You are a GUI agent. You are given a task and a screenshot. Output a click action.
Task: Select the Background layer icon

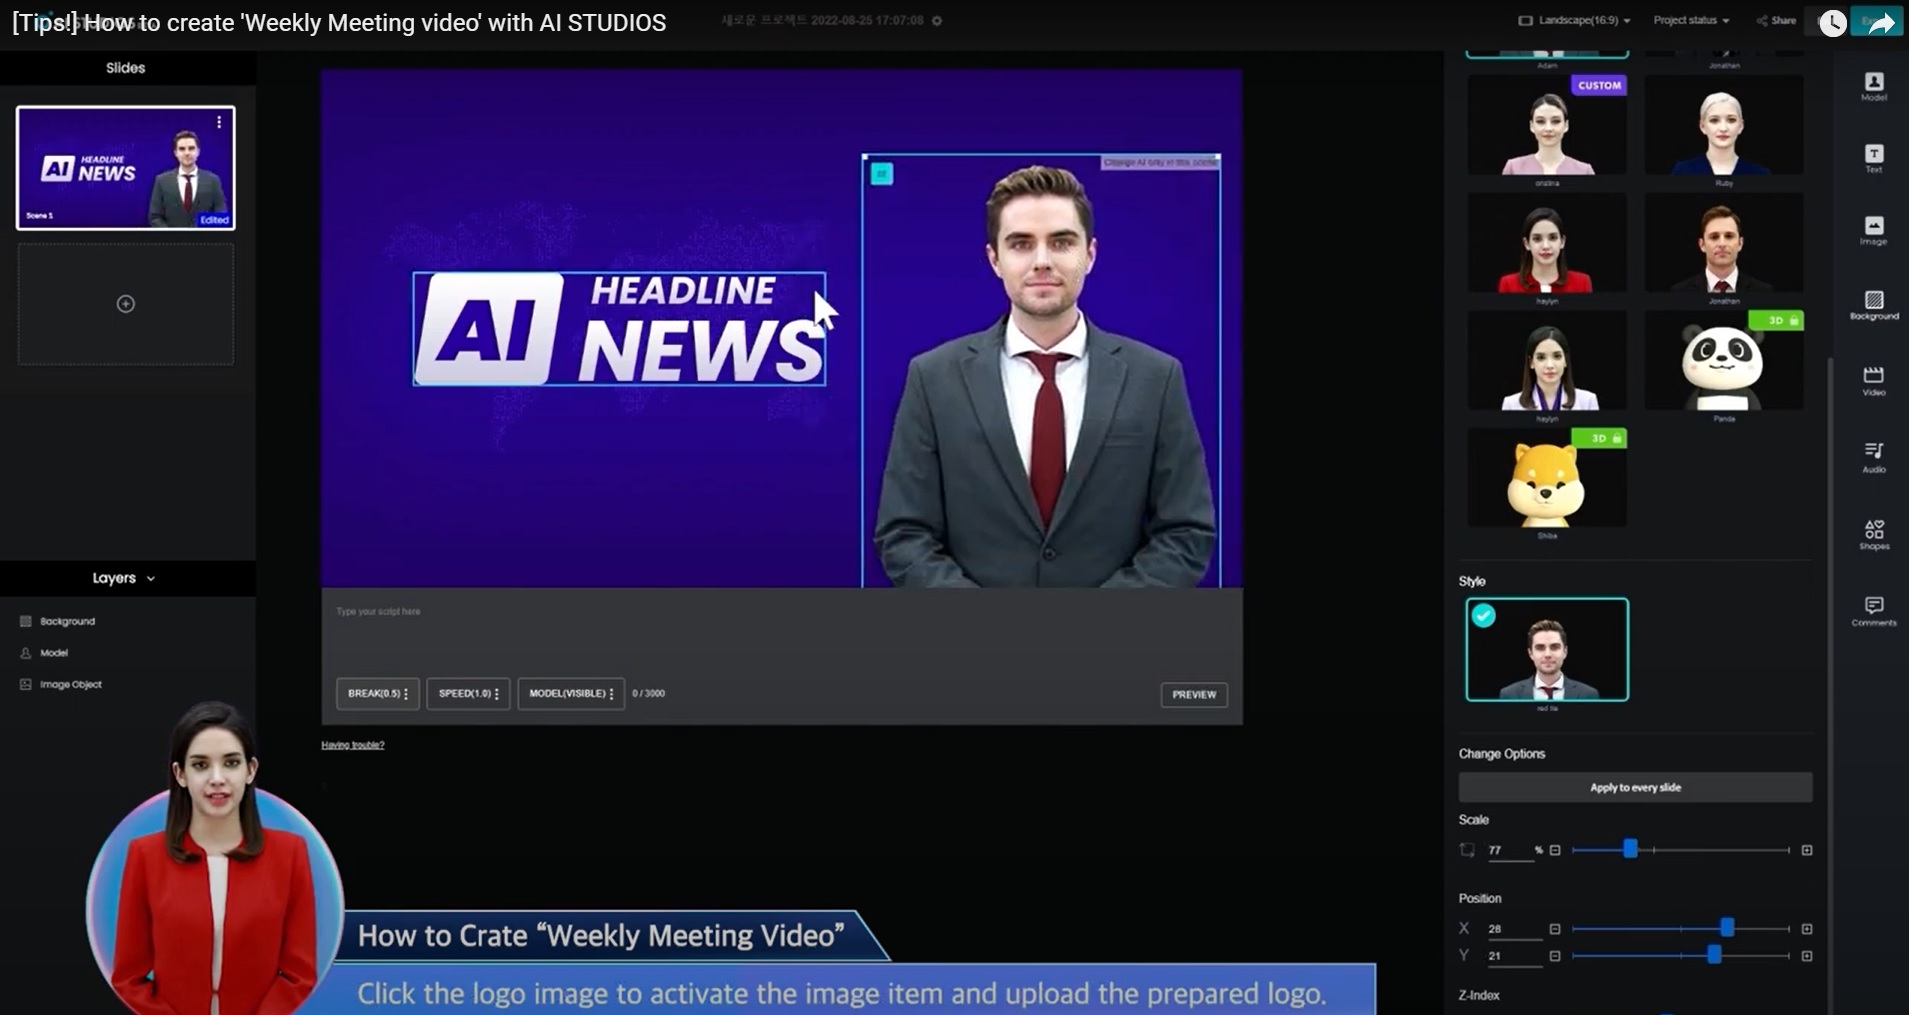26,621
